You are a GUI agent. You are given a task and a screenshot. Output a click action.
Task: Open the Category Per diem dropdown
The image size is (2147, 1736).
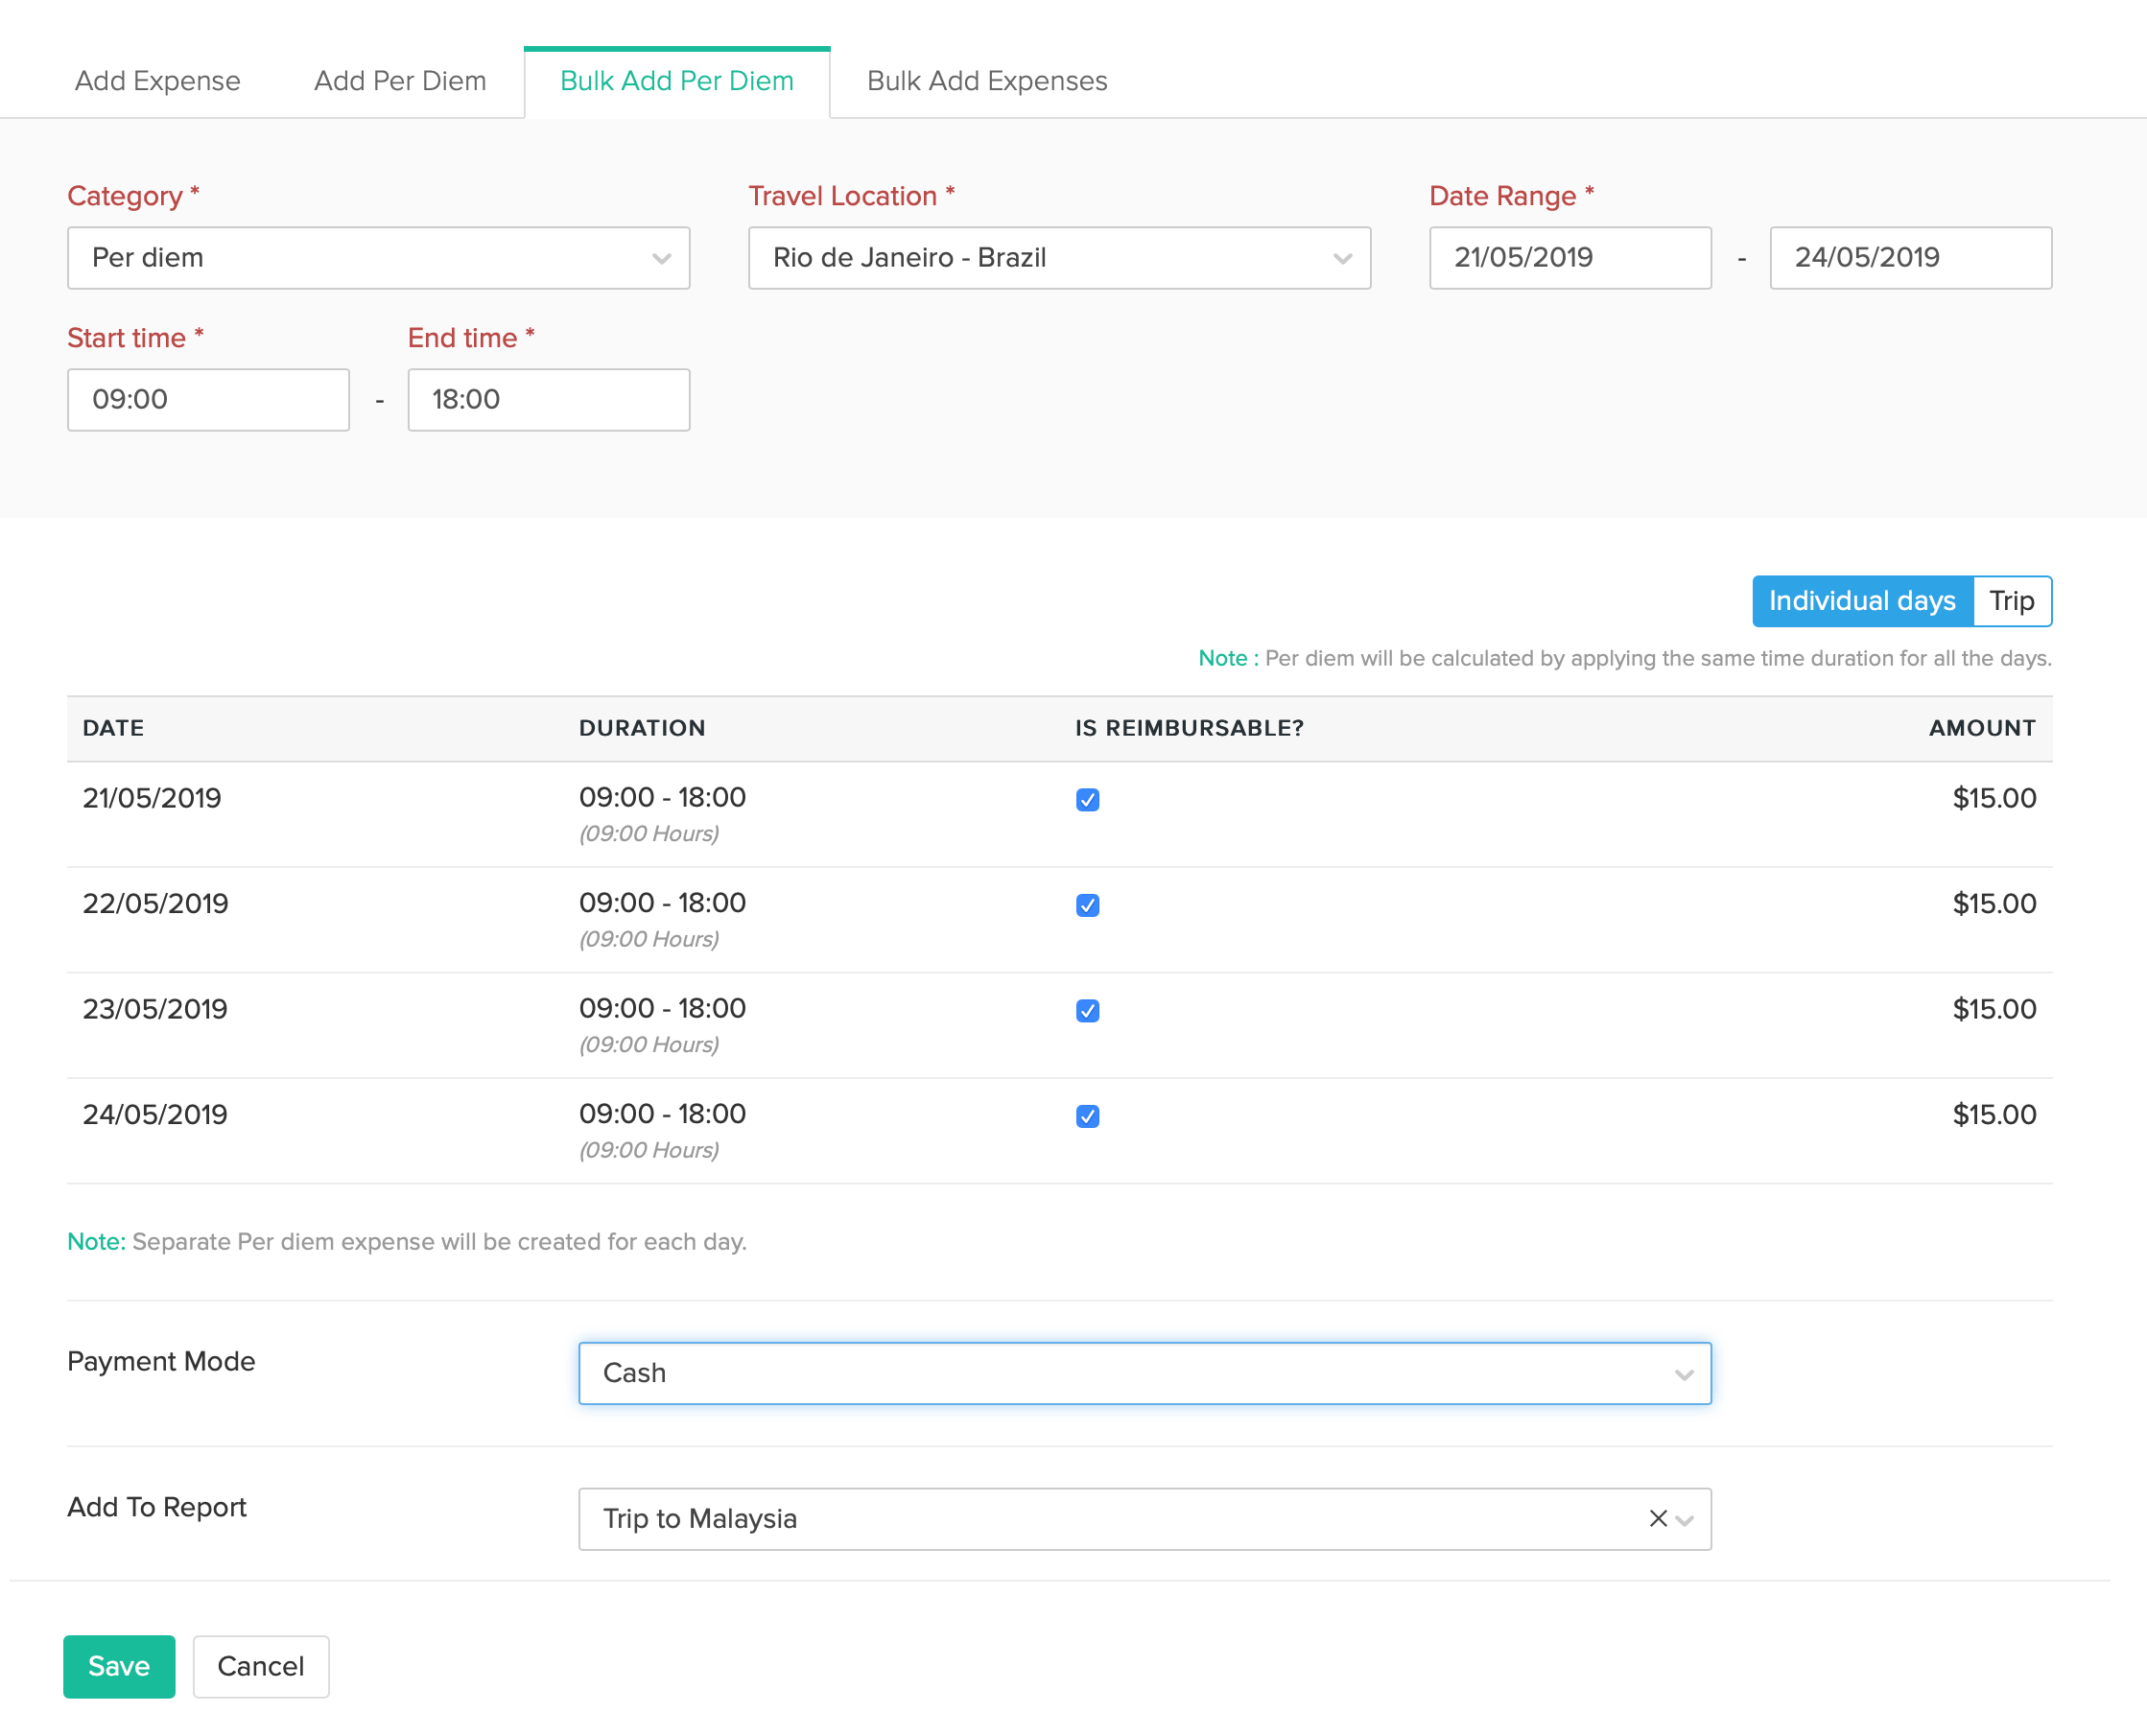point(378,258)
